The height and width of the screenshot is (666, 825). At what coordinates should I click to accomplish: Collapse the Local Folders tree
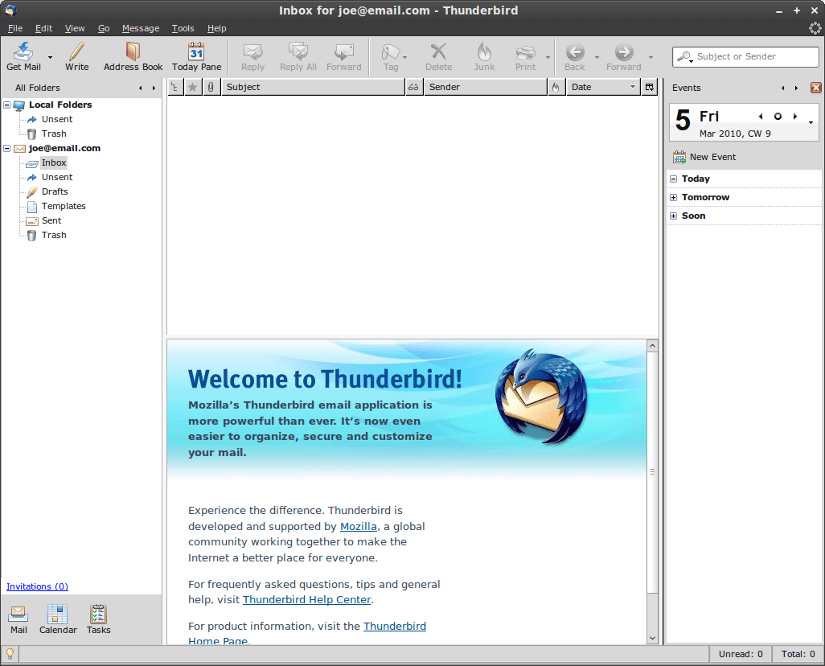coord(7,105)
